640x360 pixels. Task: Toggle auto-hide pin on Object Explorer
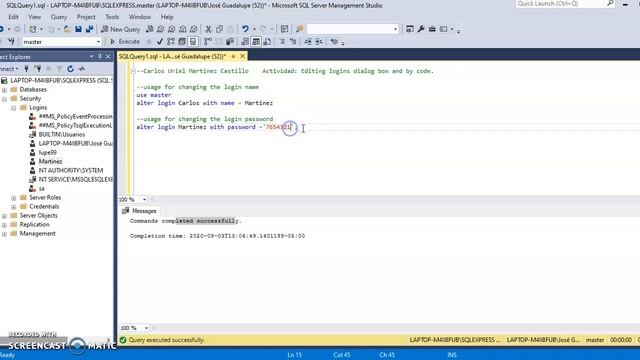pos(100,57)
